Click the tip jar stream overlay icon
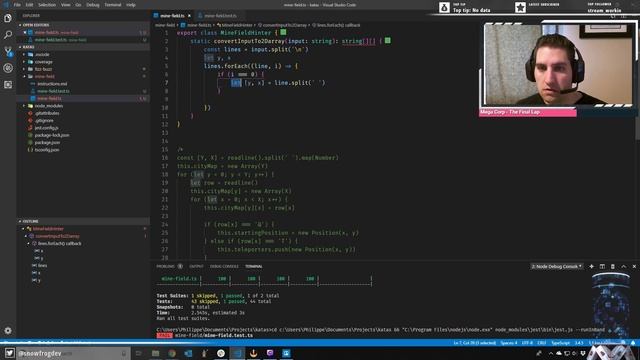This screenshot has width=640, height=360. pyautogui.click(x=444, y=7)
